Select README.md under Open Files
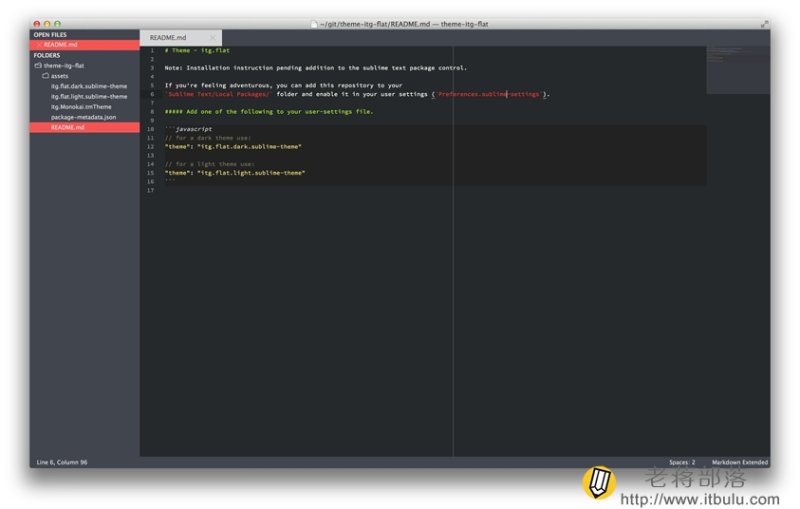800x509 pixels. (85, 45)
